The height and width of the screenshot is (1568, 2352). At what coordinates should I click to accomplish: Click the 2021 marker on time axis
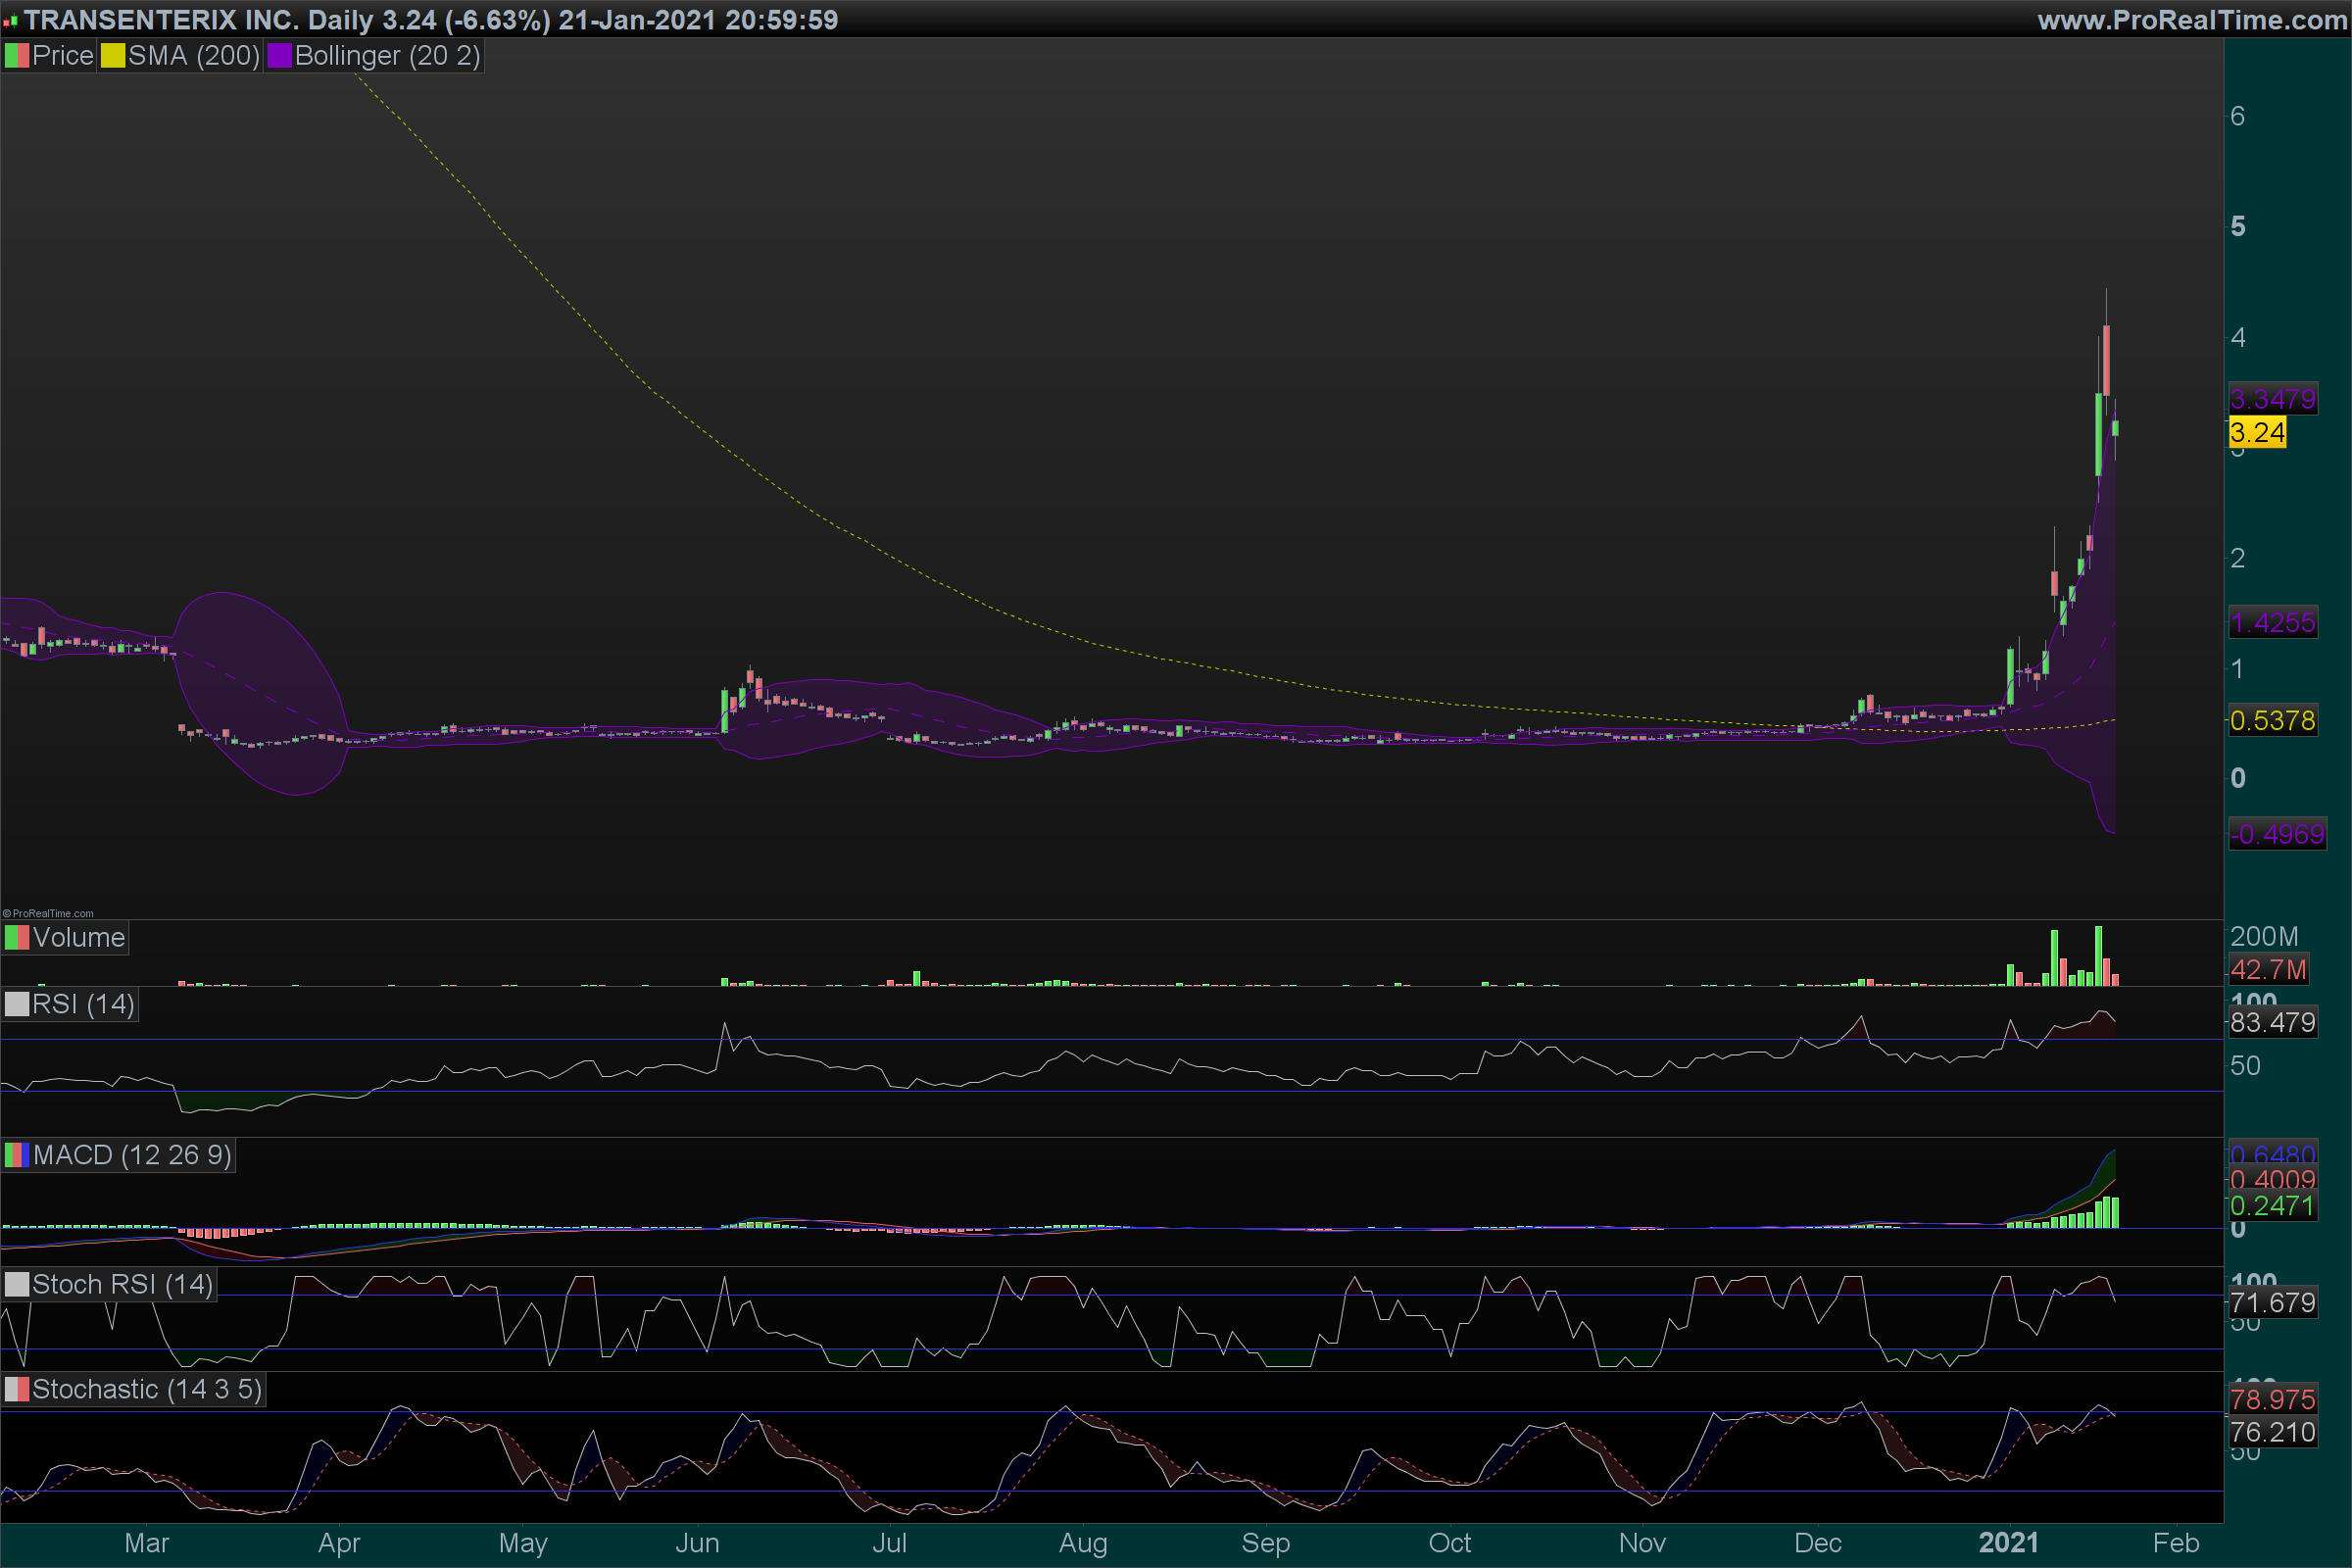click(2008, 1542)
